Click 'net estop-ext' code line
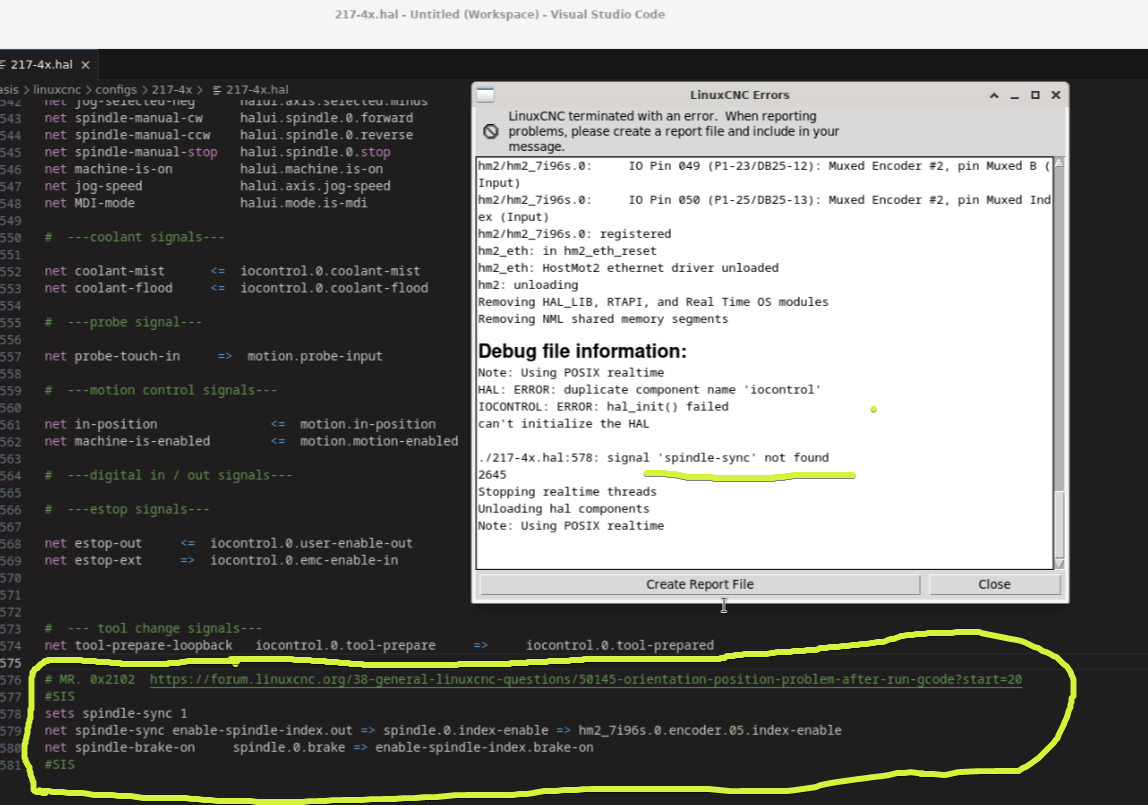The width and height of the screenshot is (1148, 805). (221, 560)
